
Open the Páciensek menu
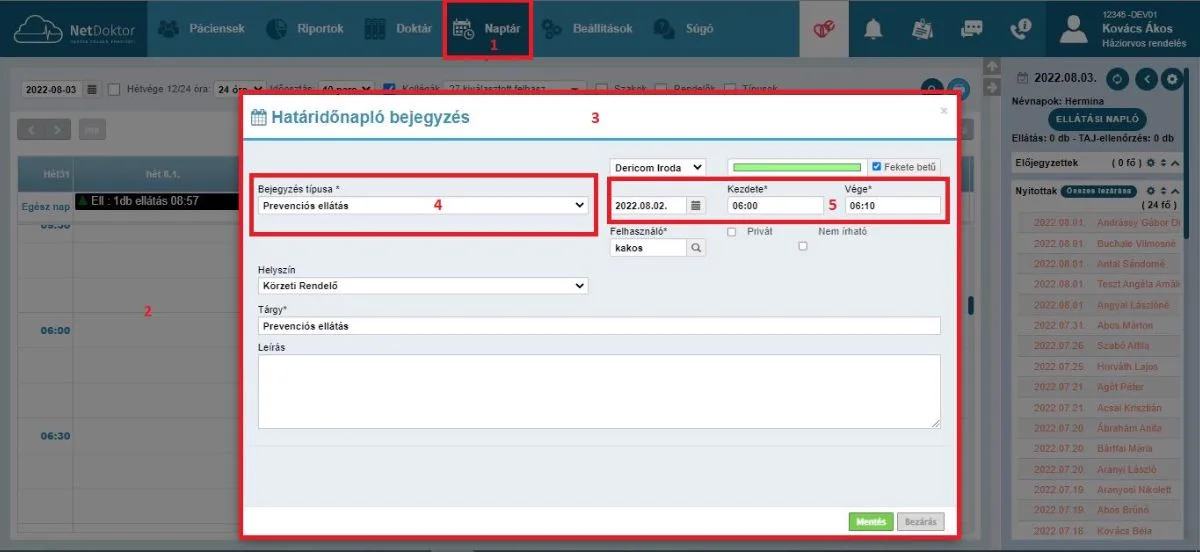(201, 29)
